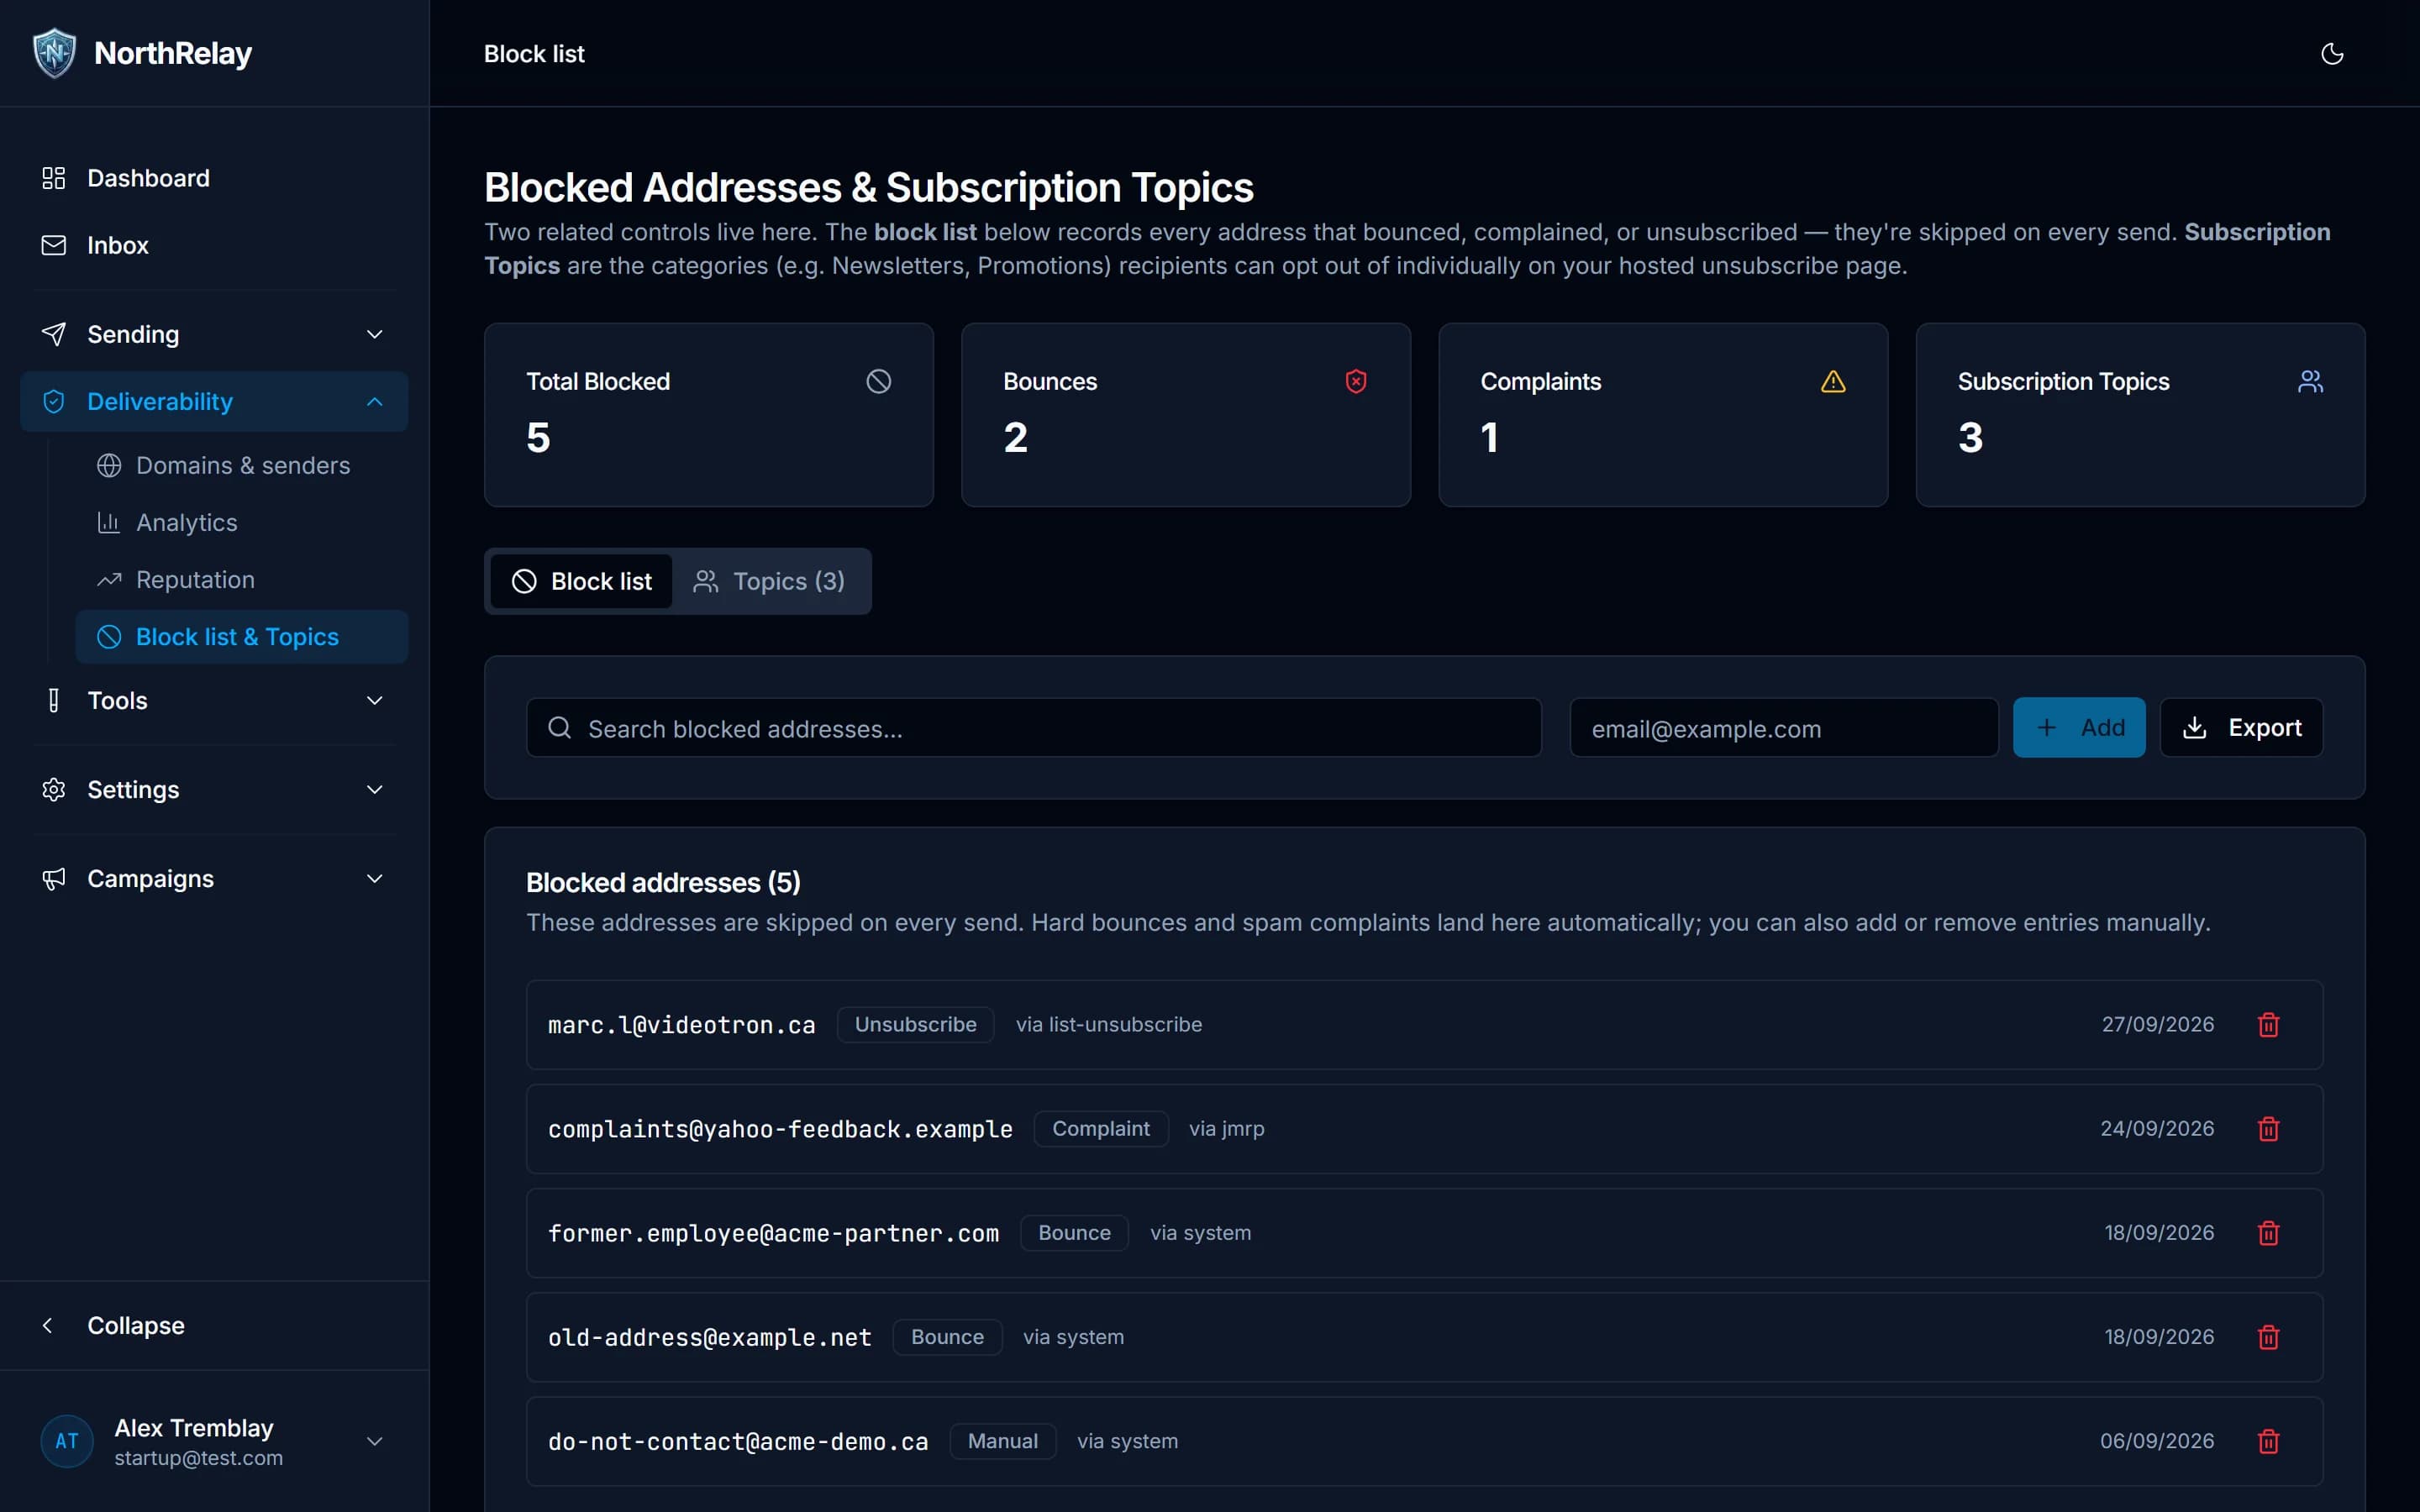Image resolution: width=2420 pixels, height=1512 pixels.
Task: Collapse the sidebar
Action: [214, 1325]
